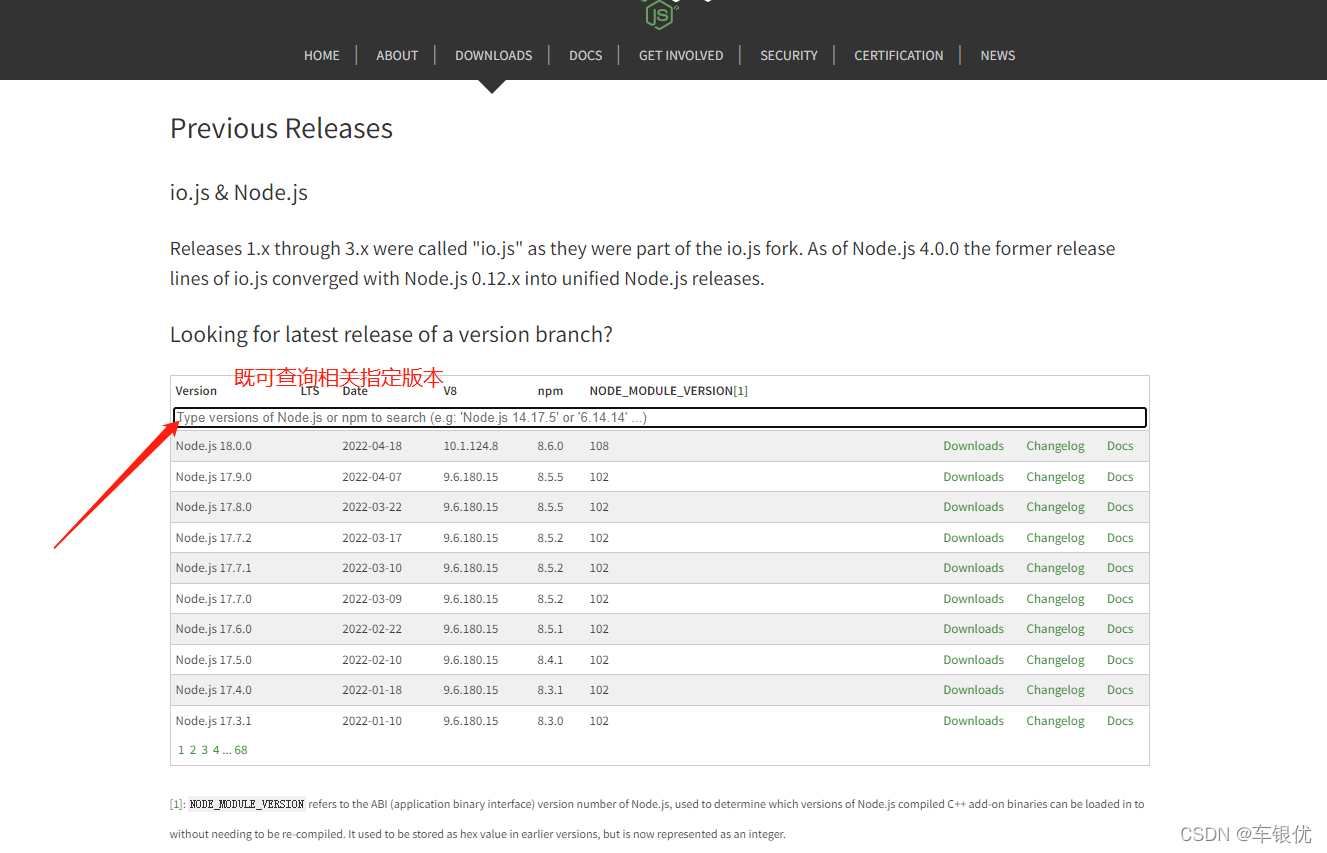Select the npm value 8.4.1

[550, 660]
